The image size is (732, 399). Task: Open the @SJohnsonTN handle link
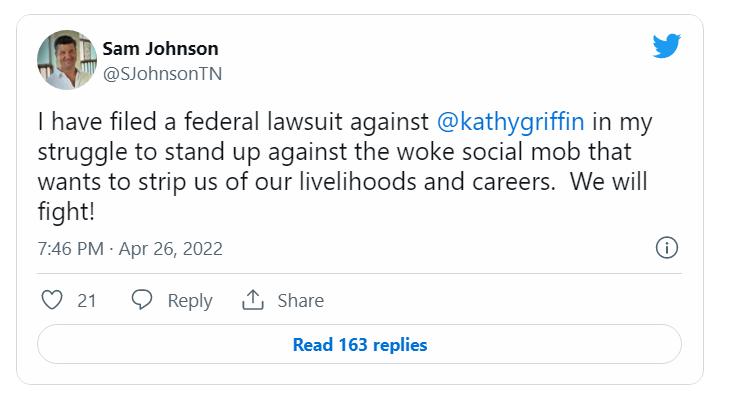(x=162, y=74)
